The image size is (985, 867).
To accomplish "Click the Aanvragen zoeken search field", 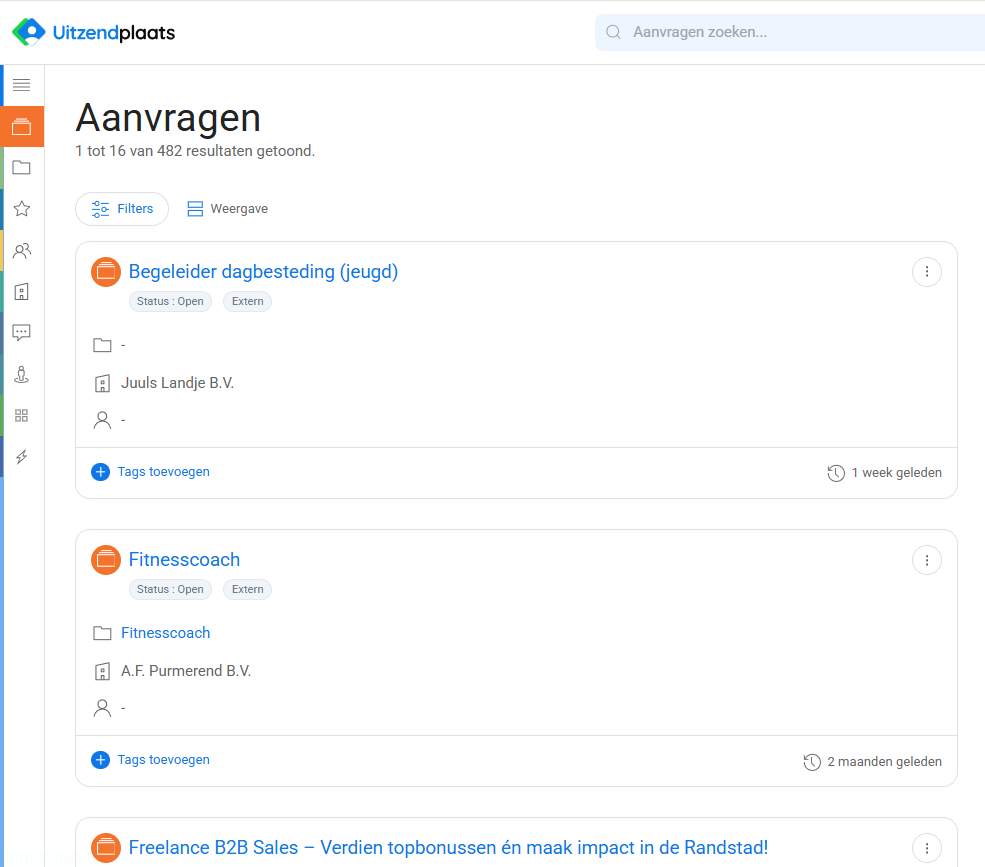I will coord(790,32).
